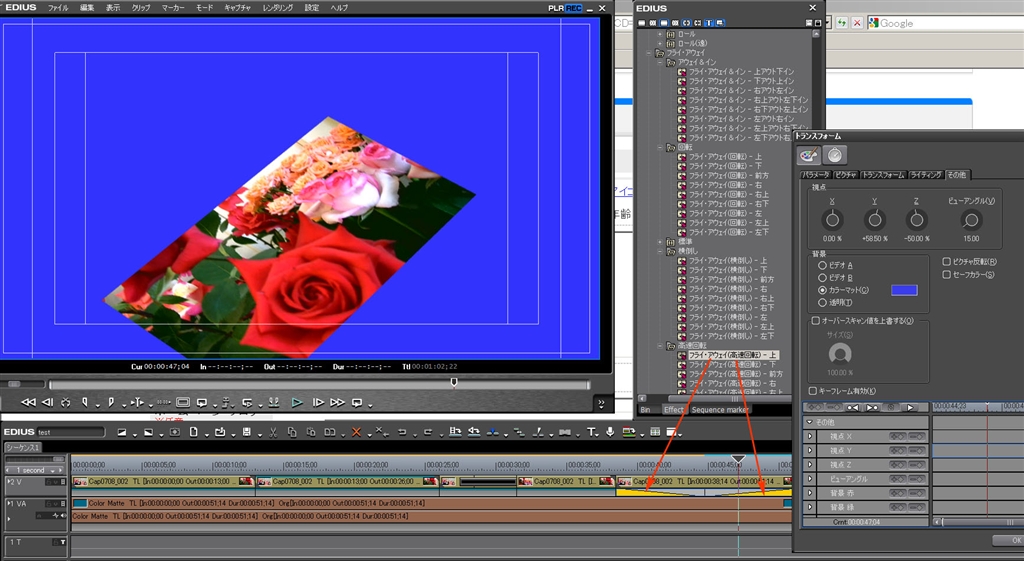This screenshot has width=1024, height=561.
Task: Check the キーフレーム有効 checkbox
Action: (x=812, y=391)
